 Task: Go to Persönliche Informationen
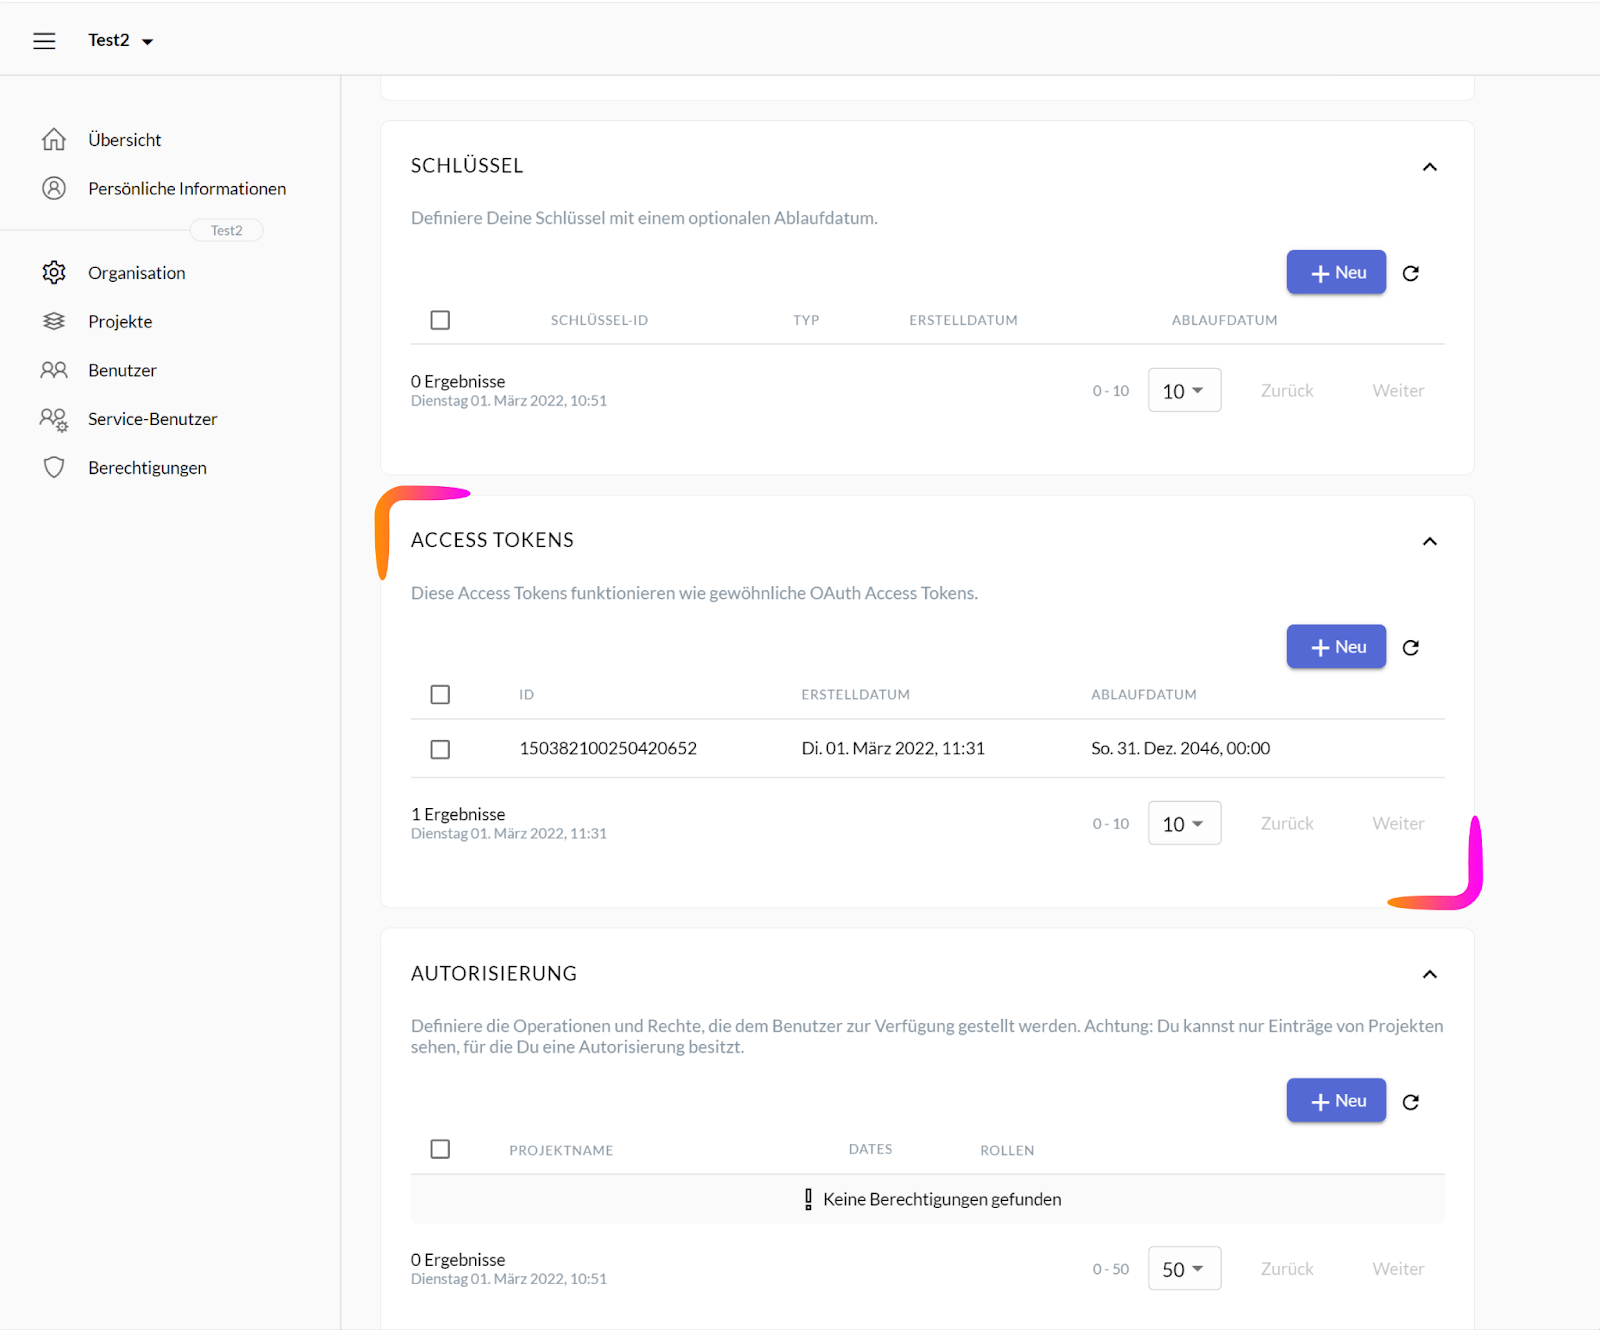click(x=186, y=189)
